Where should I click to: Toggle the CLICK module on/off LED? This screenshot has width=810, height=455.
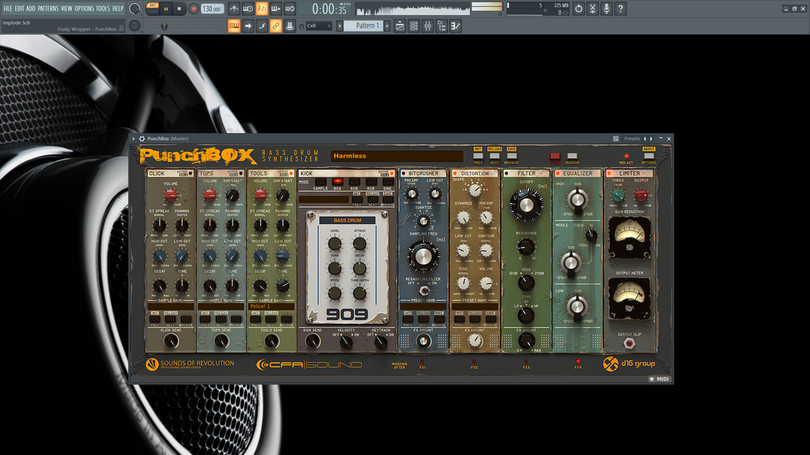[x=190, y=174]
